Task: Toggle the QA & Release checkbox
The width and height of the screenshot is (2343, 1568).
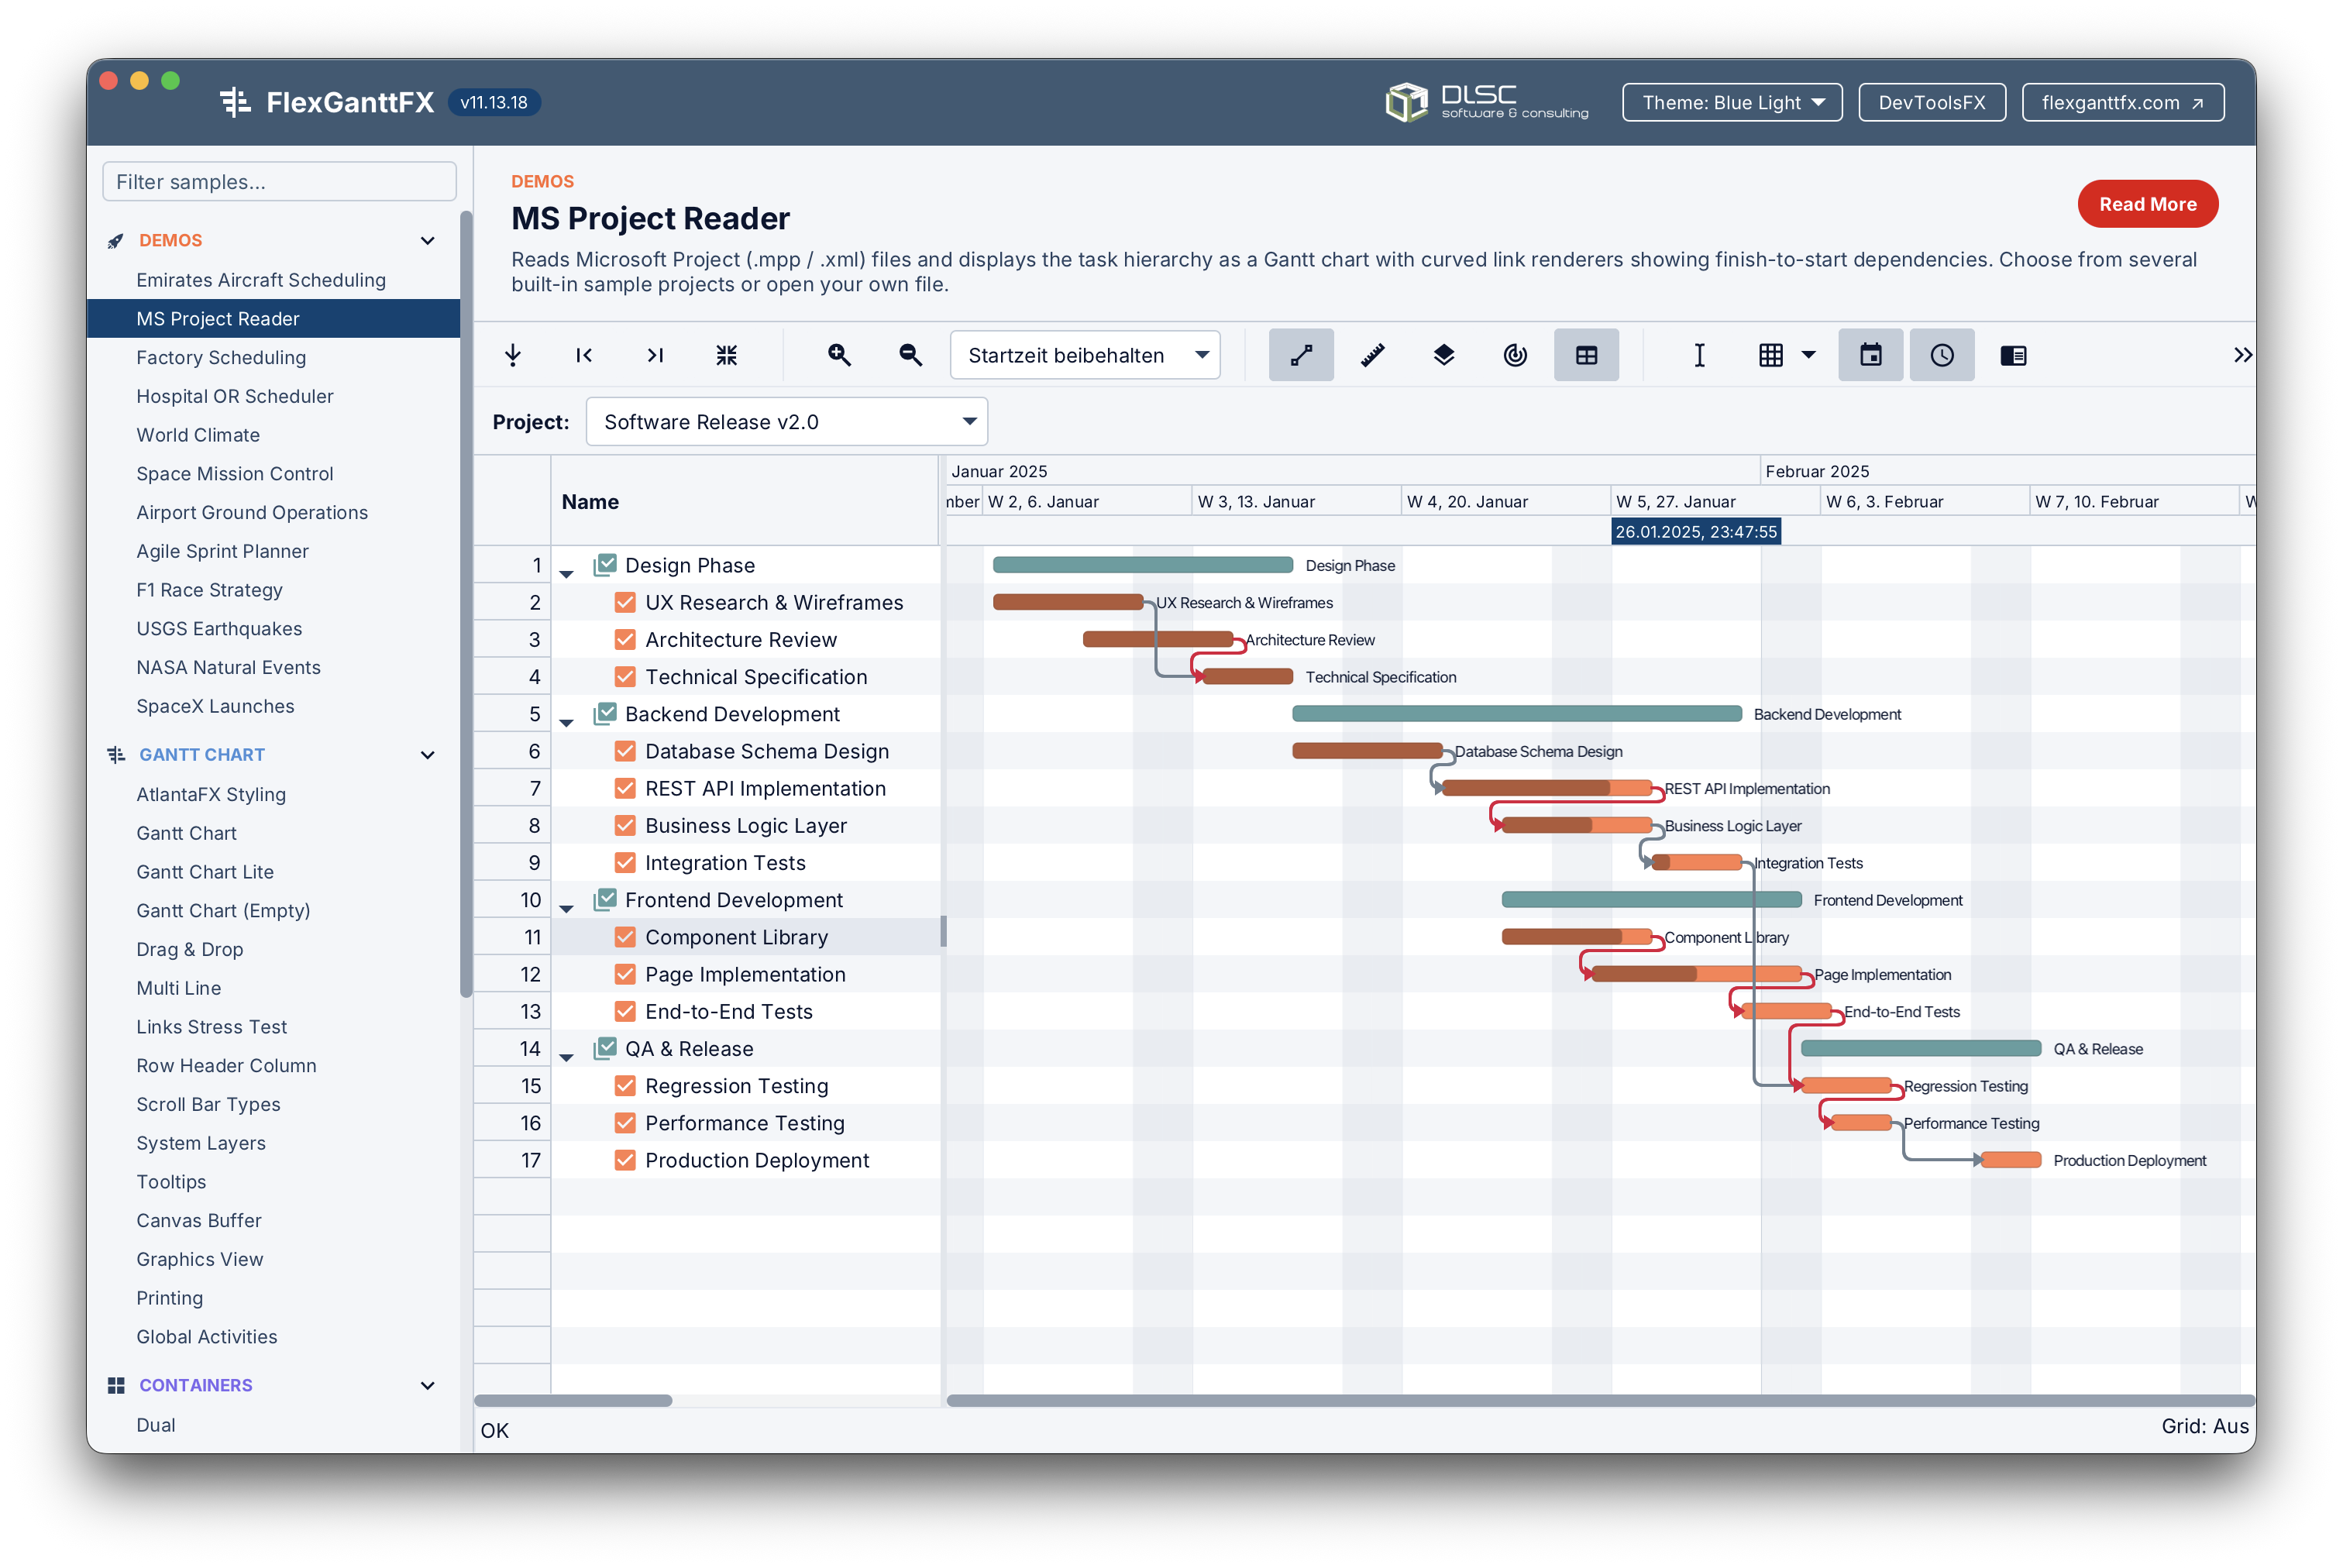Action: 605,1048
